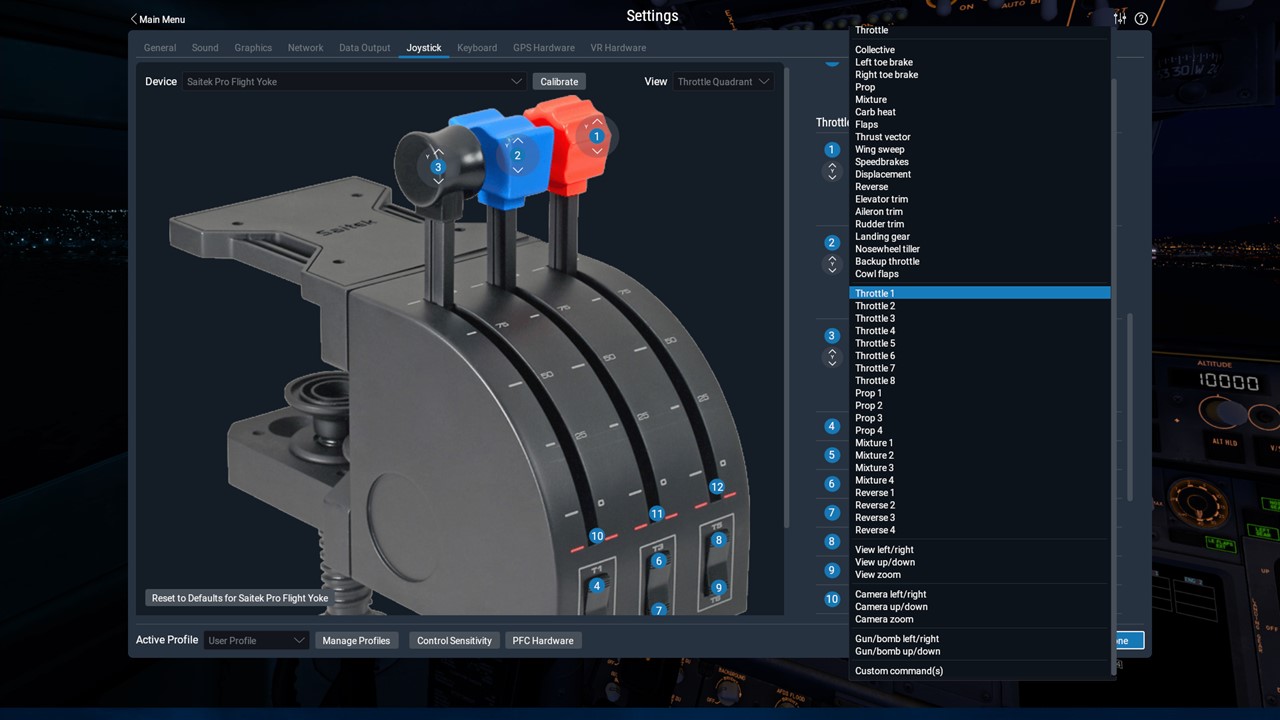1280x720 pixels.
Task: Open the help question mark icon
Action: tap(1141, 18)
